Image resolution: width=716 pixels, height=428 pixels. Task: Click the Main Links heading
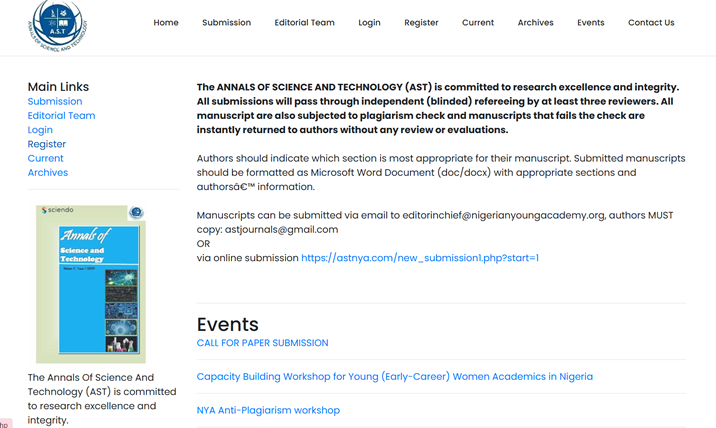(58, 87)
